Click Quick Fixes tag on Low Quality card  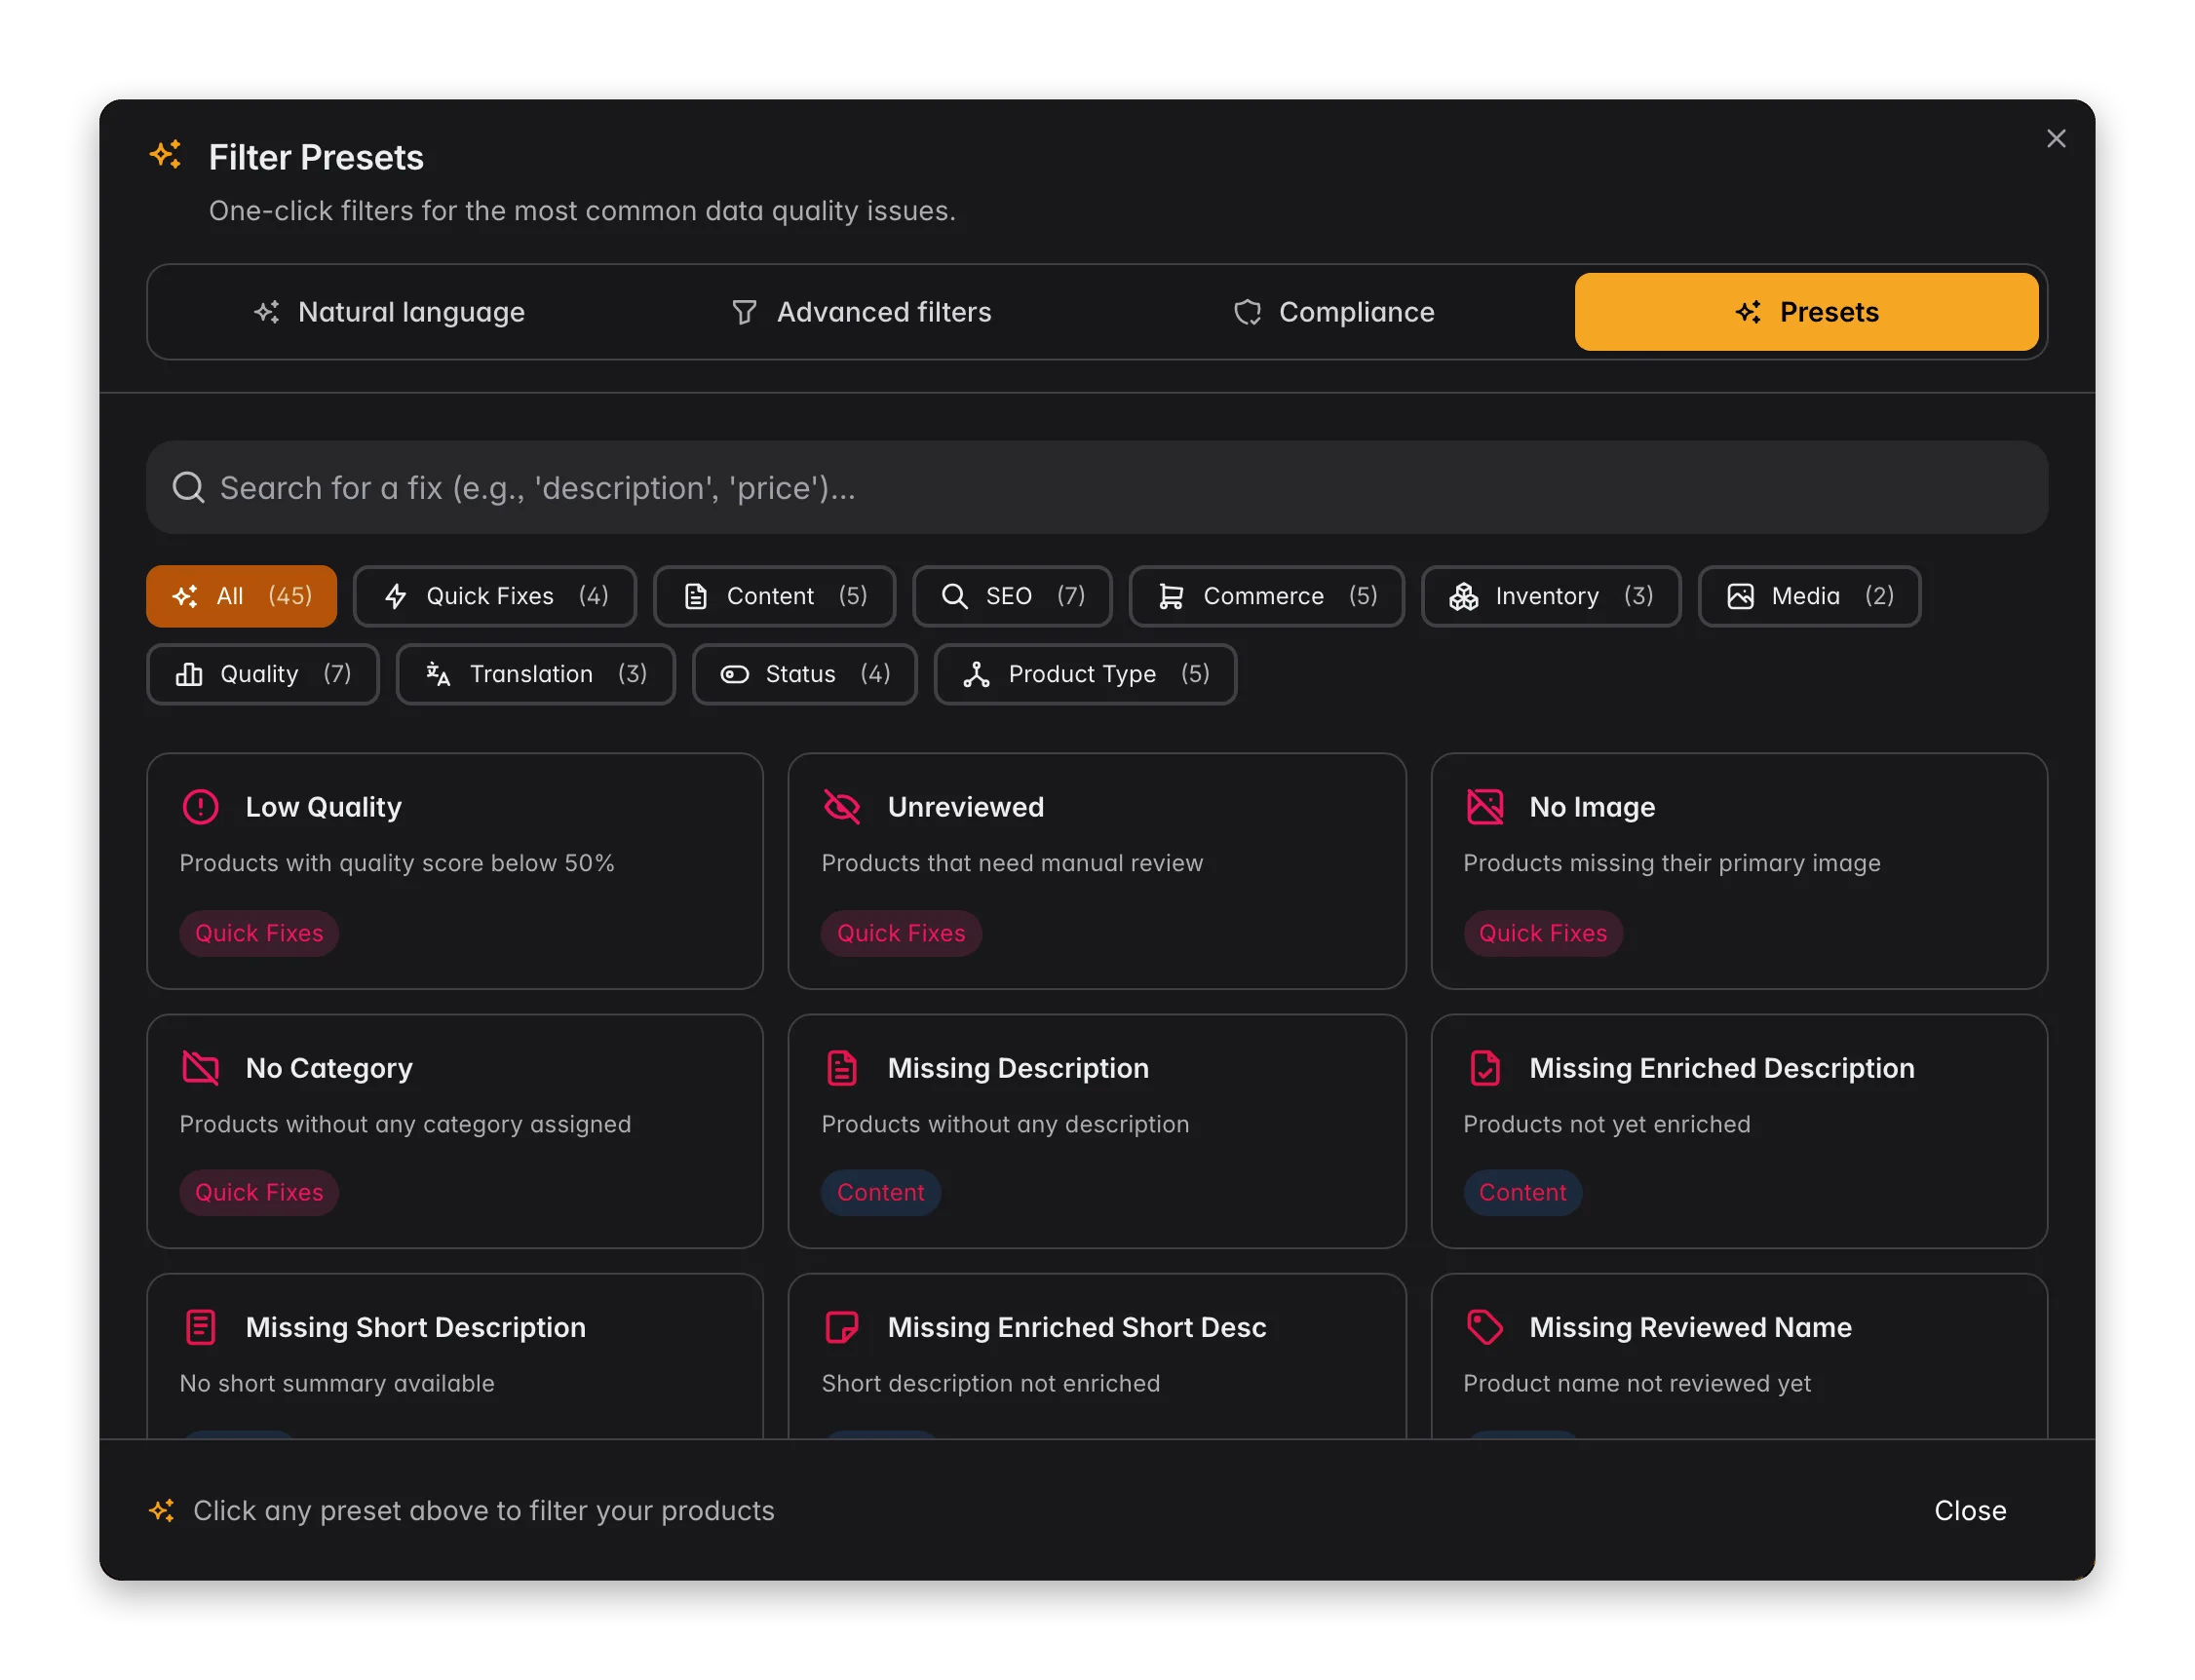[x=259, y=933]
